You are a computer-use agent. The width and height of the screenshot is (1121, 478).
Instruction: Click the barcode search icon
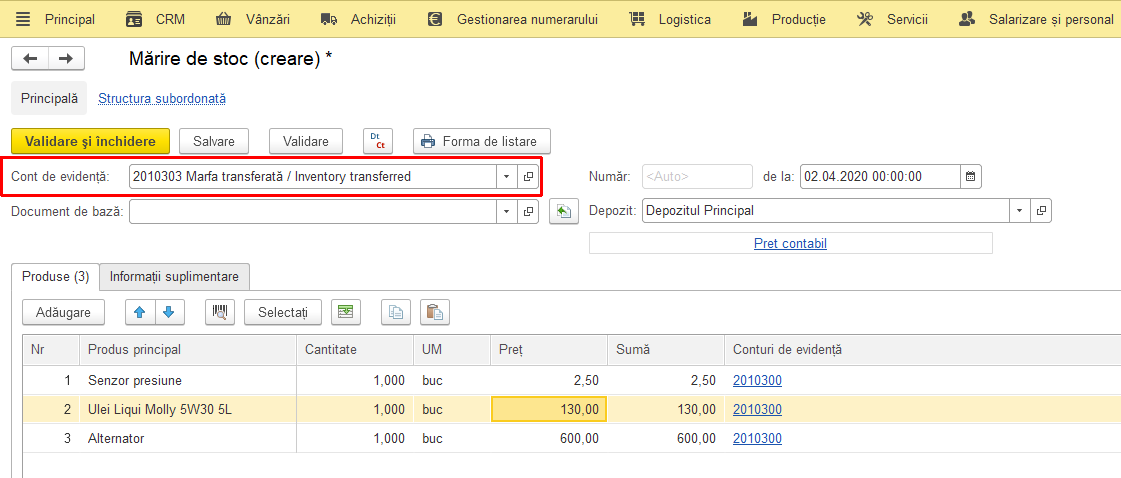click(220, 312)
